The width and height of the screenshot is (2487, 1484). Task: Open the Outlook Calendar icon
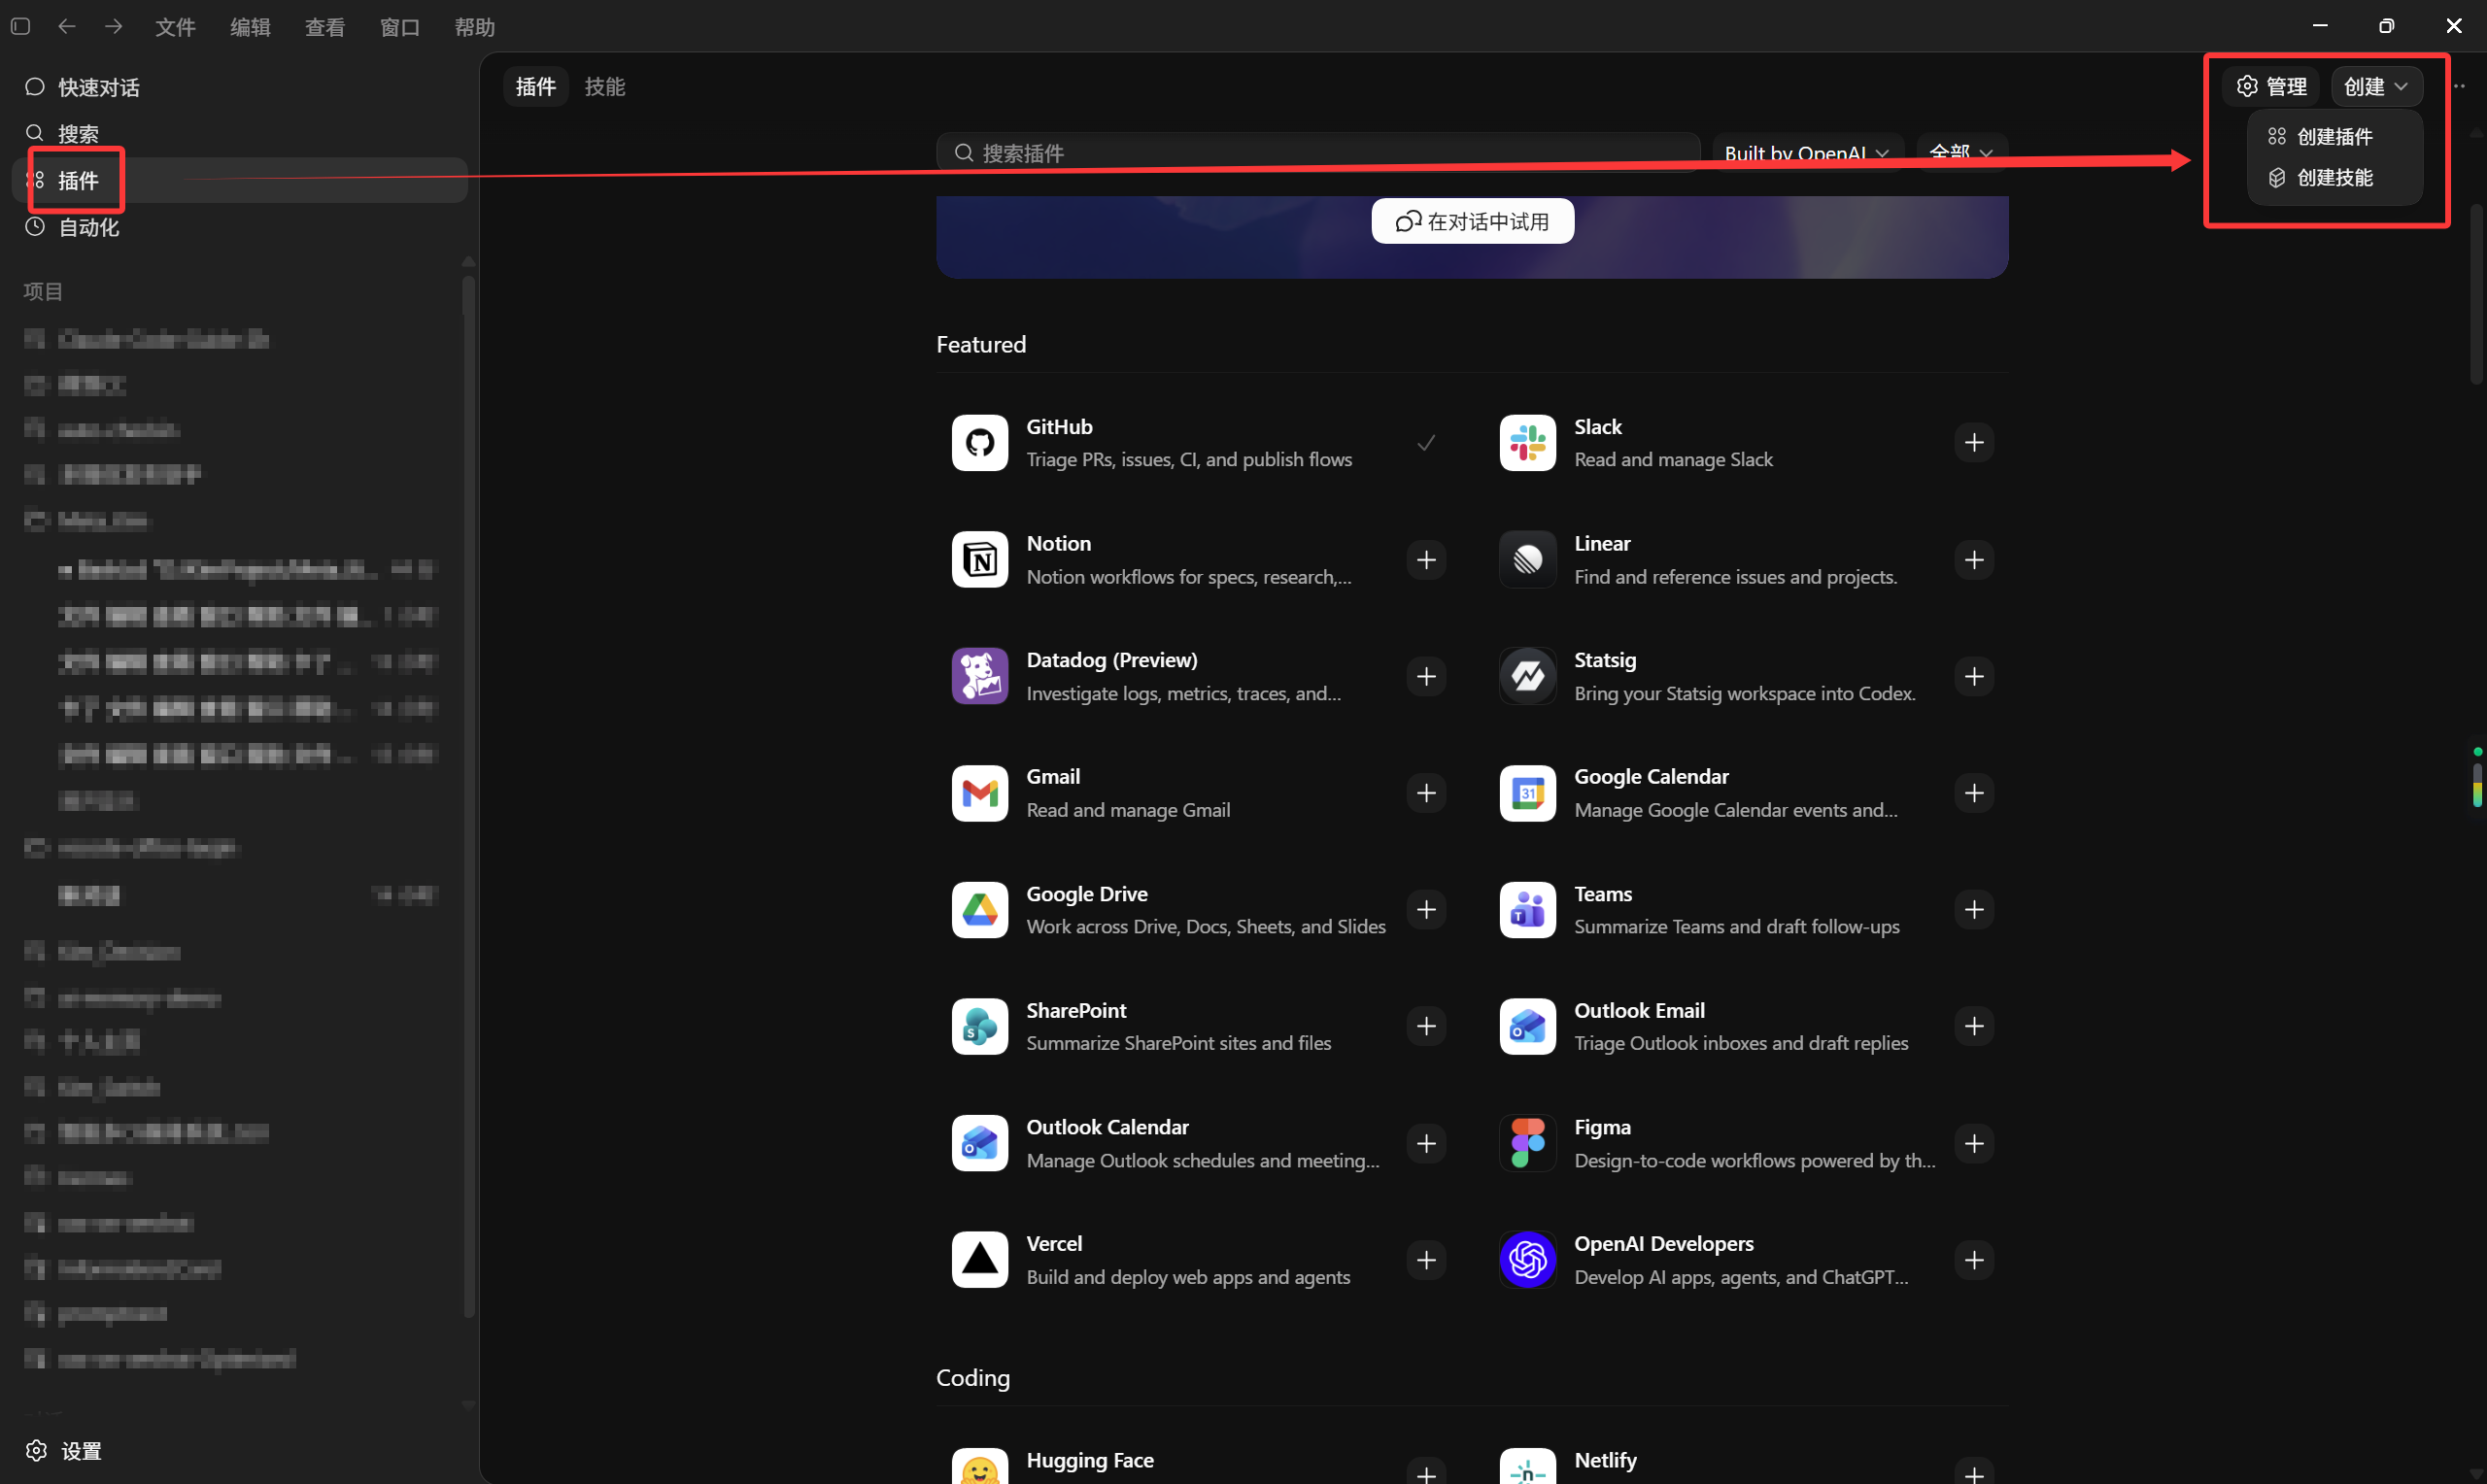[x=979, y=1143]
